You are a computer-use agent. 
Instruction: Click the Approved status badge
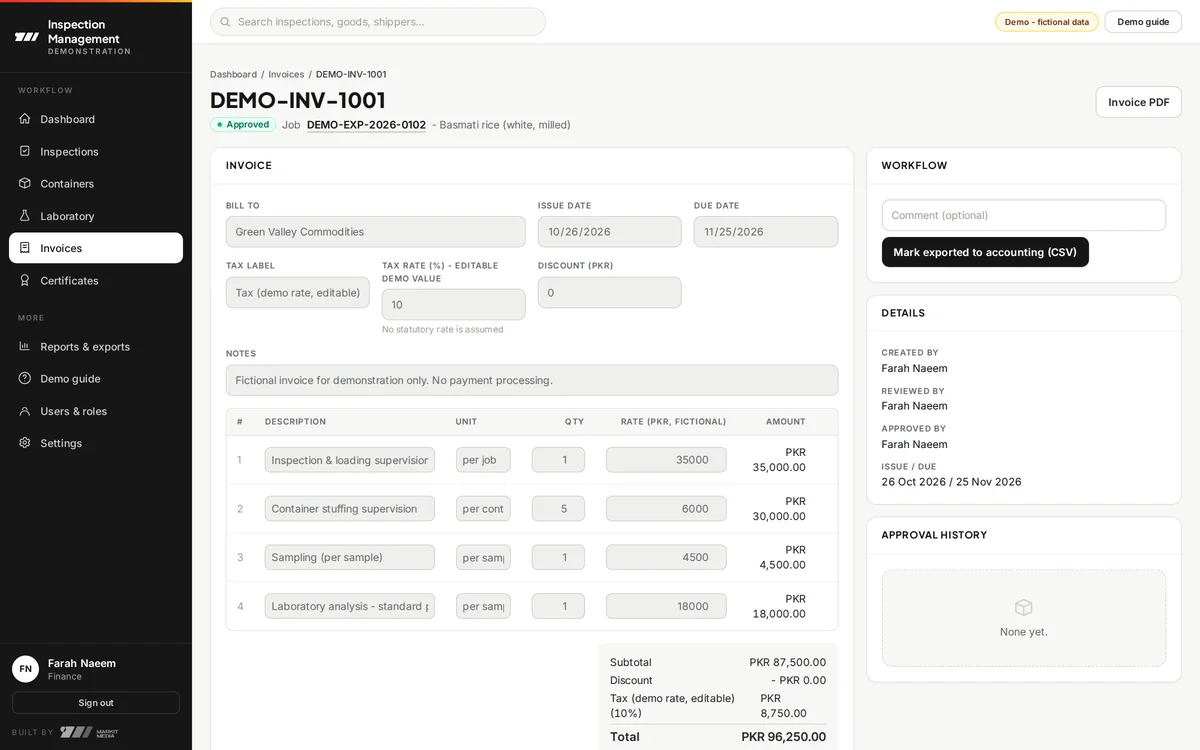pyautogui.click(x=243, y=125)
